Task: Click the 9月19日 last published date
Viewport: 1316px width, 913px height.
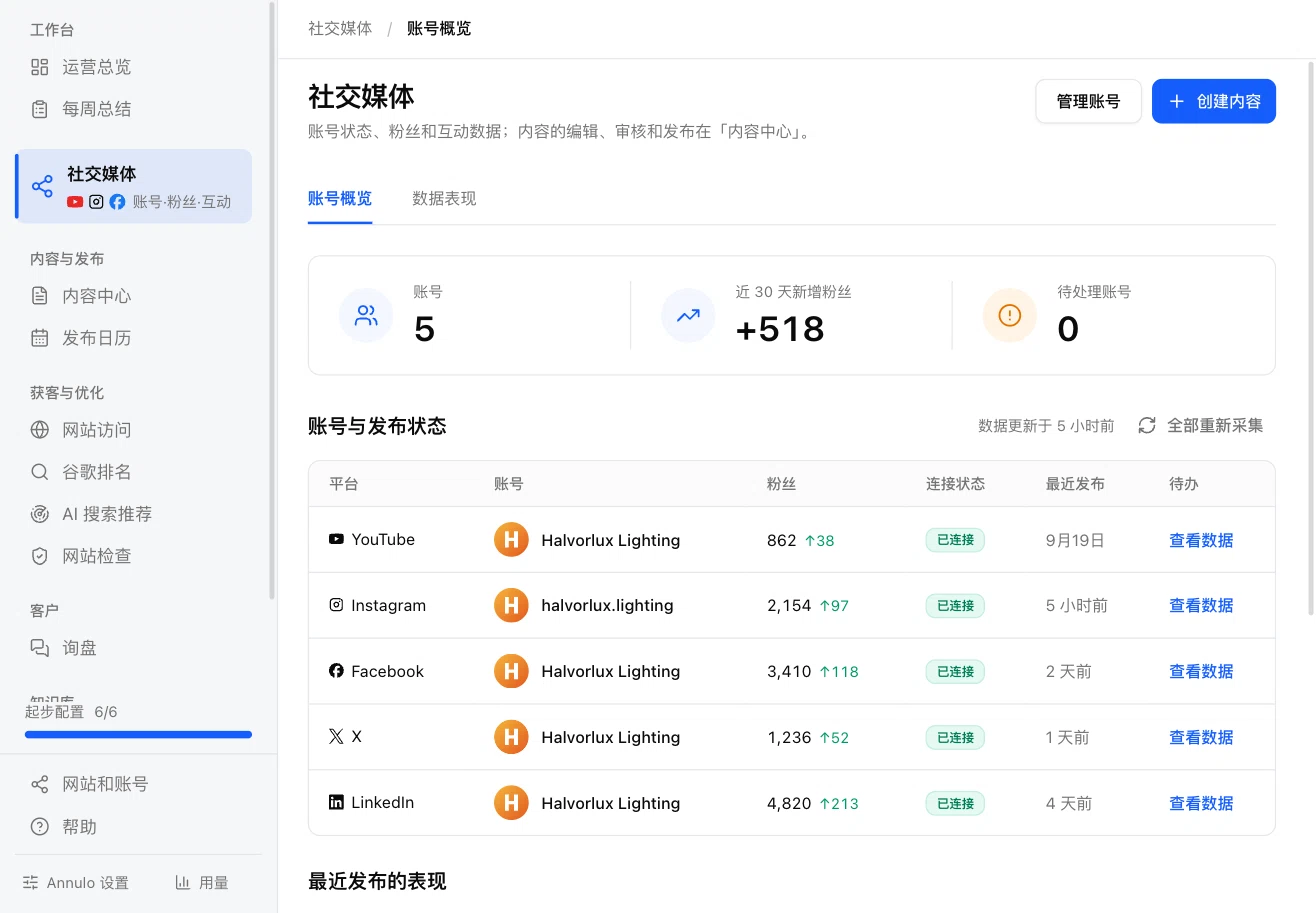Action: [x=1075, y=540]
